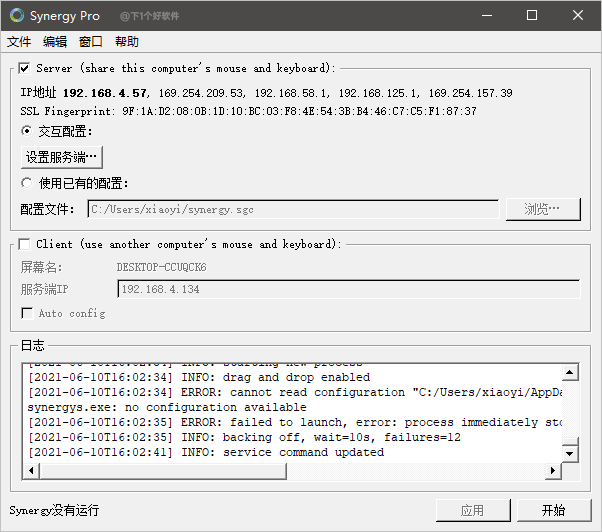Click the 'cannot read configuration' error log line
Screen dimensions: 602x532
point(295,392)
